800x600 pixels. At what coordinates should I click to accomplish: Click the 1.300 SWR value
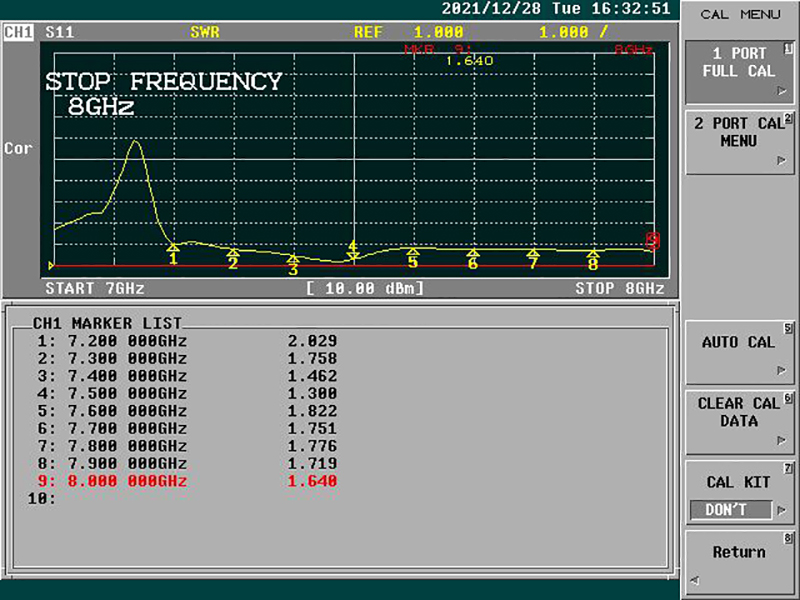tap(312, 393)
